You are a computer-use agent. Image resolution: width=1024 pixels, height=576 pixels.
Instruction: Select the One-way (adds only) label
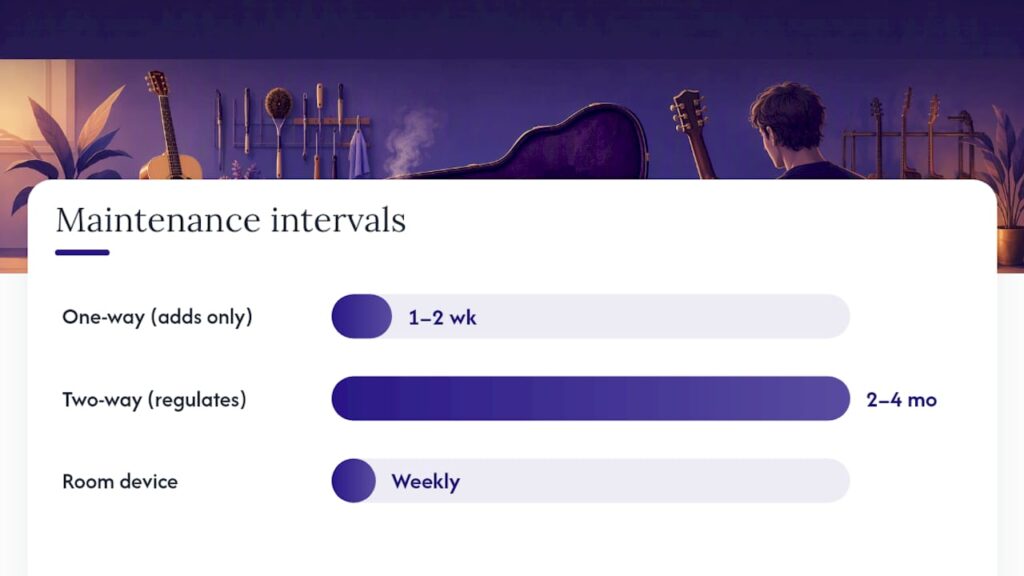point(157,317)
